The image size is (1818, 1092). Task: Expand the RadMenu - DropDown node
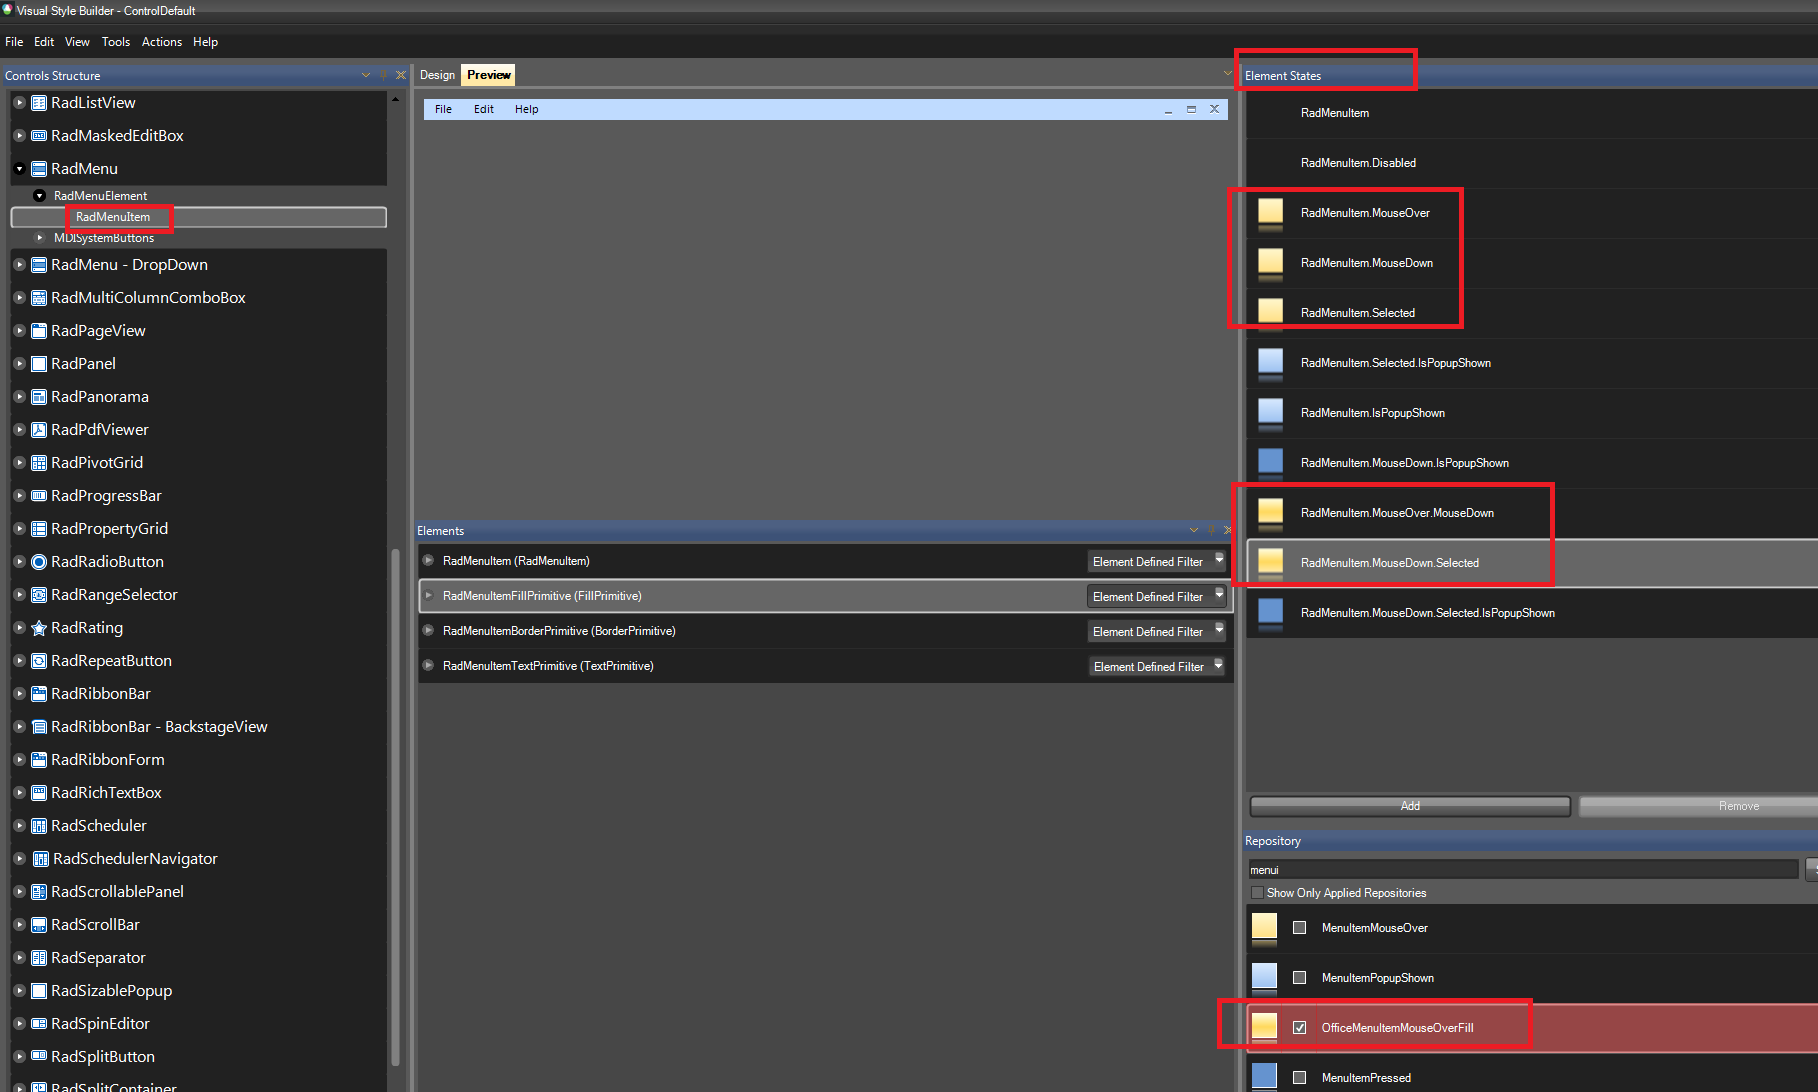tap(19, 265)
